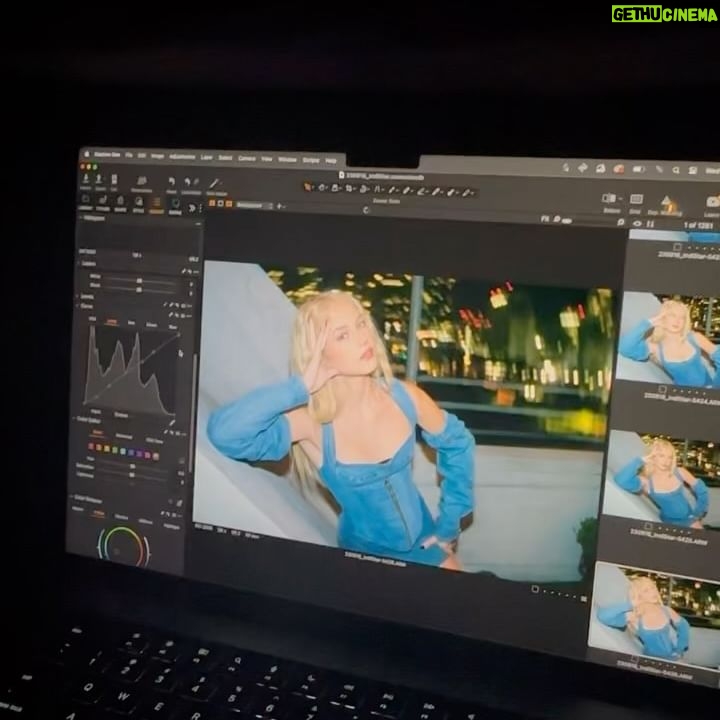Select the red swatch in Color Editor
This screenshot has height=720, width=720.
pos(91,446)
